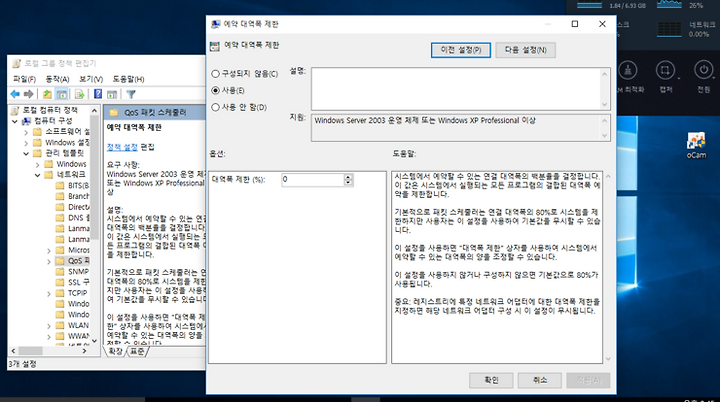Select the 사용(E) radio button
This screenshot has width=720, height=402.
click(x=215, y=91)
